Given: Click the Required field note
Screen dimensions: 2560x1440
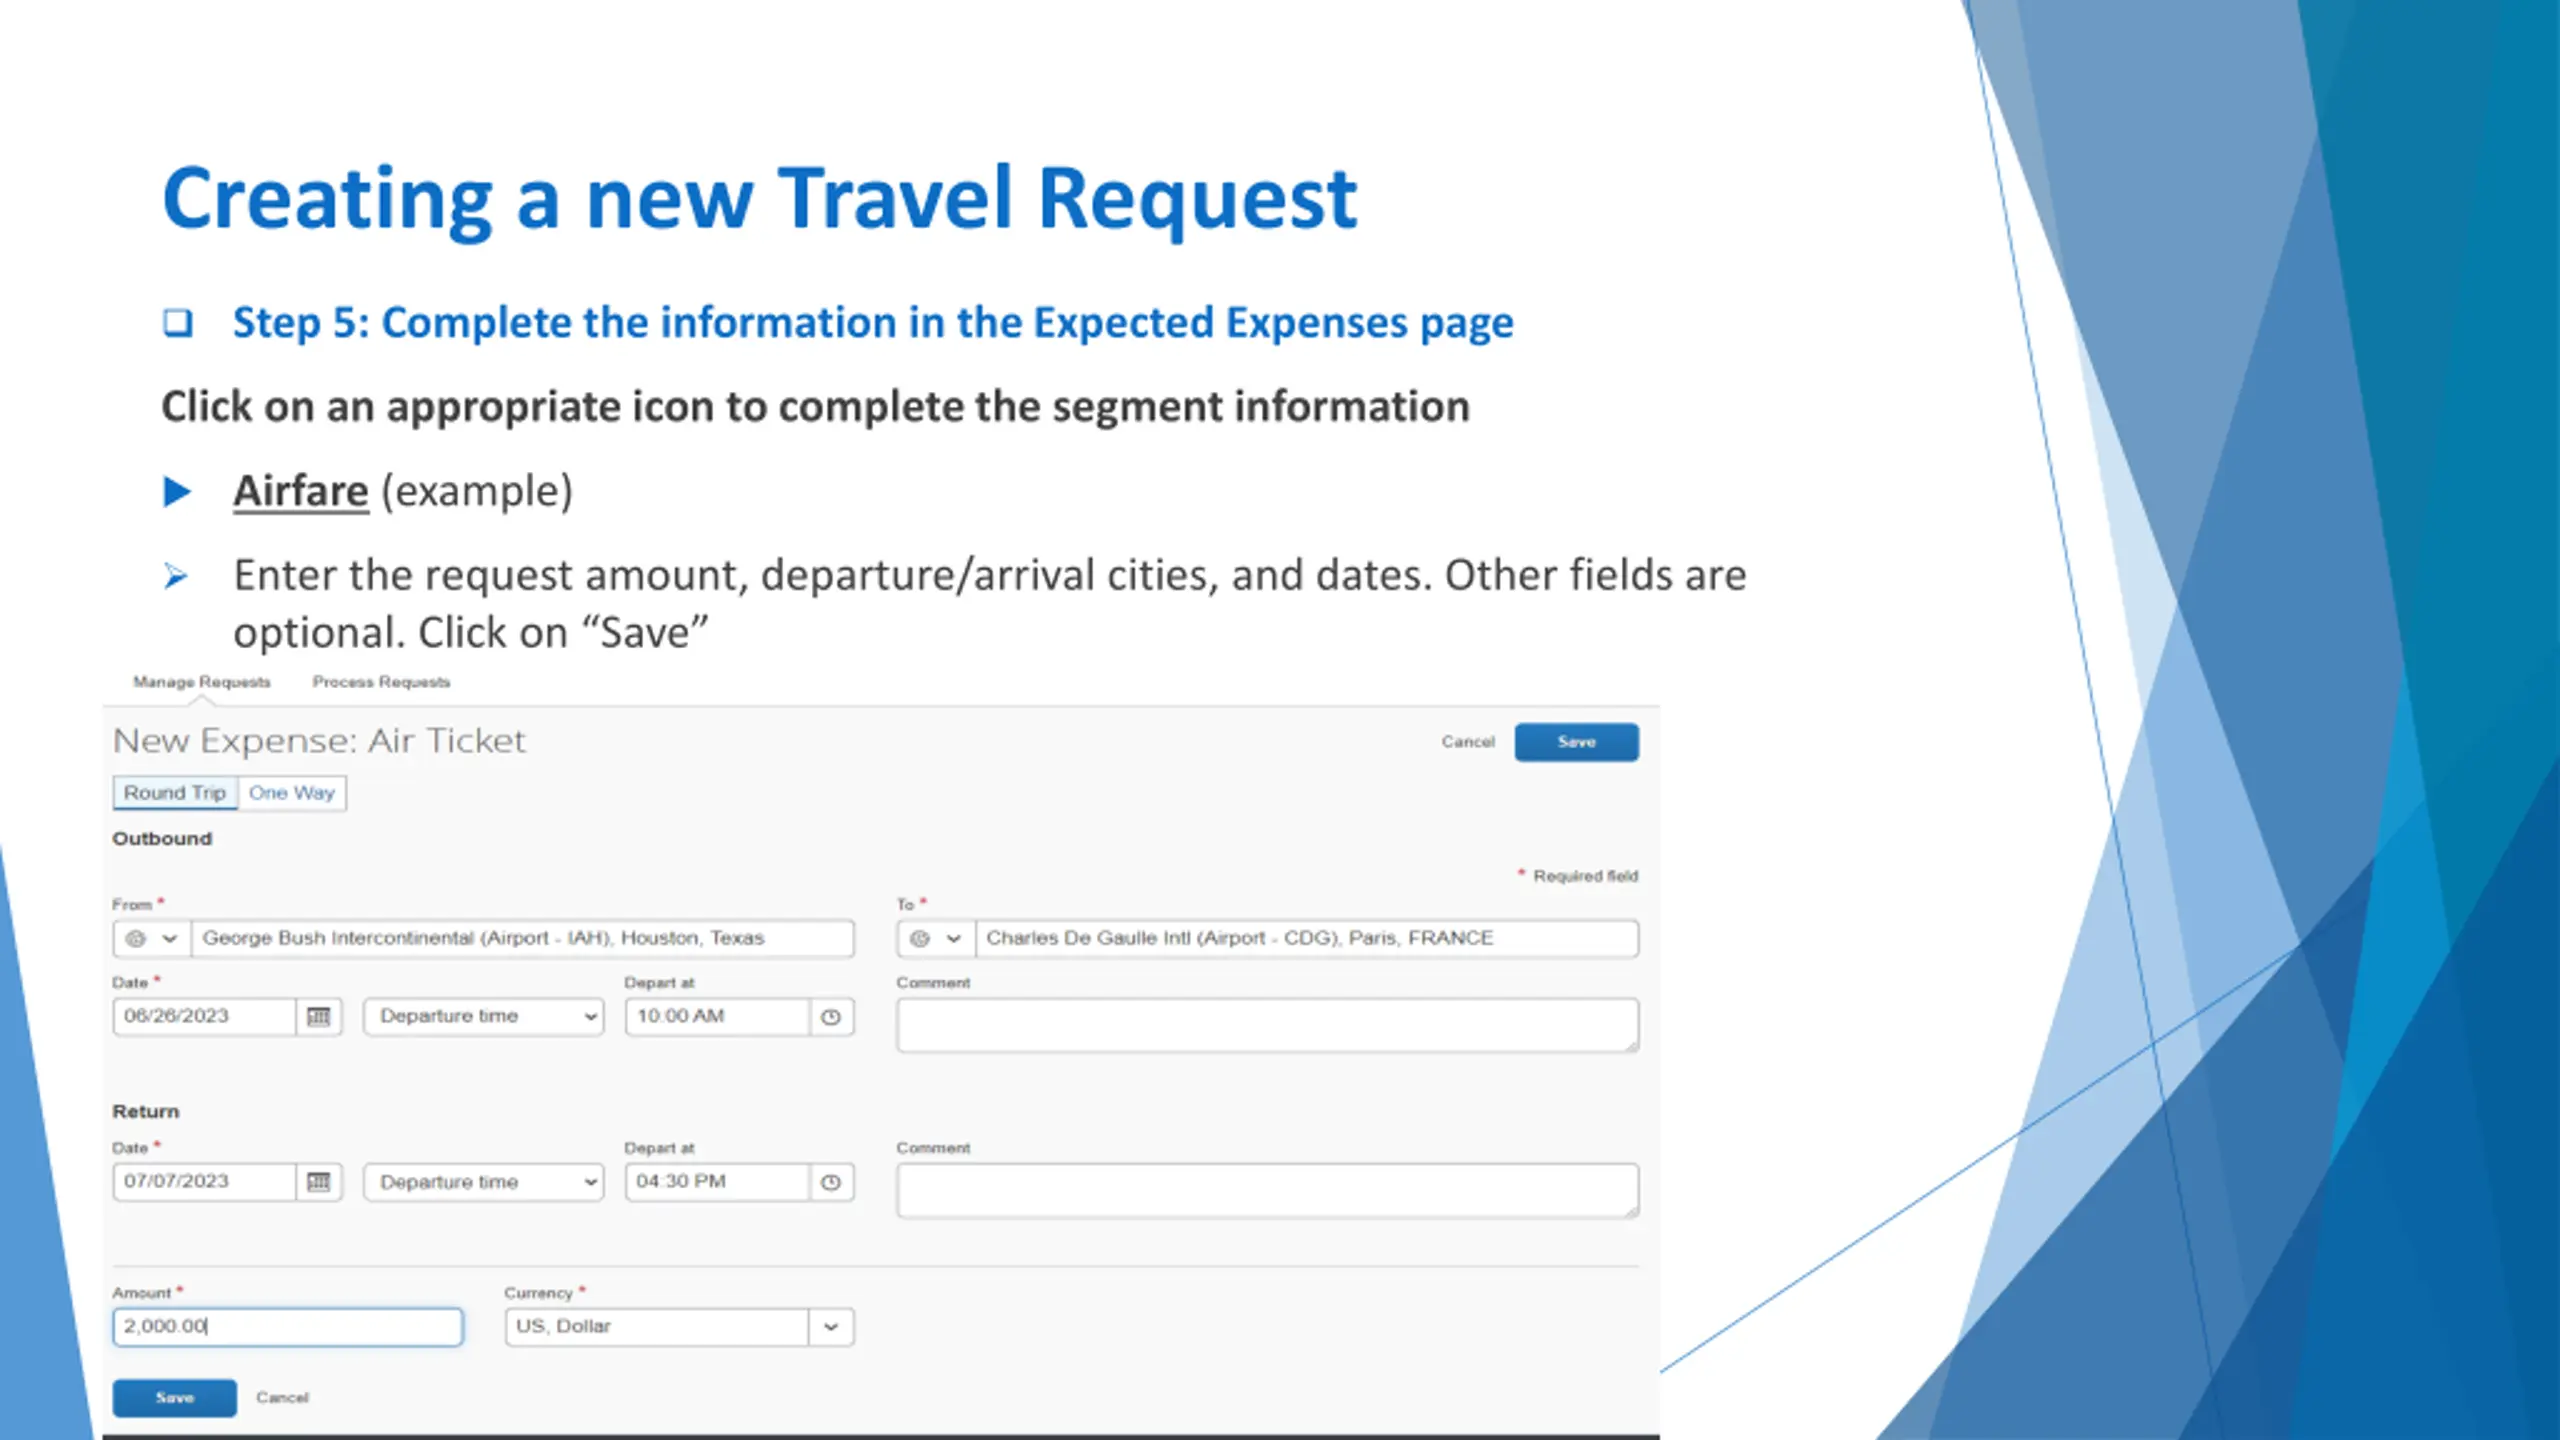Looking at the screenshot, I should tap(1578, 876).
